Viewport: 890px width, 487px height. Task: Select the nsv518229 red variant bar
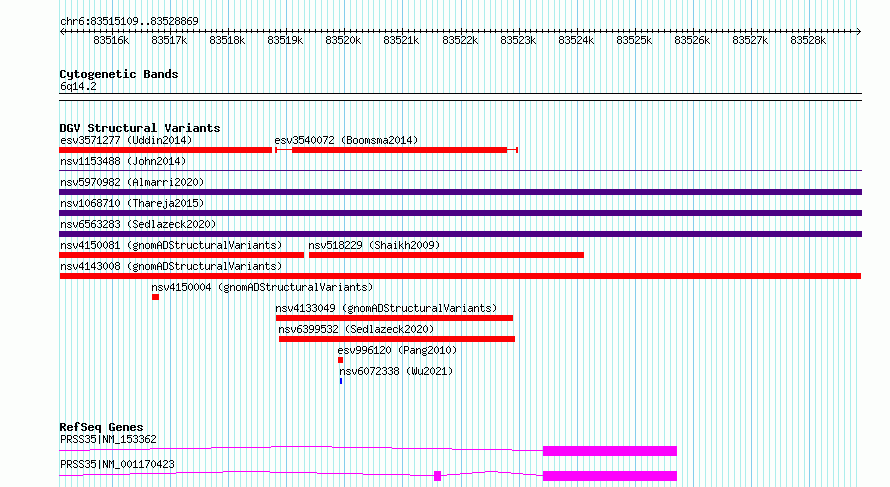(x=446, y=255)
